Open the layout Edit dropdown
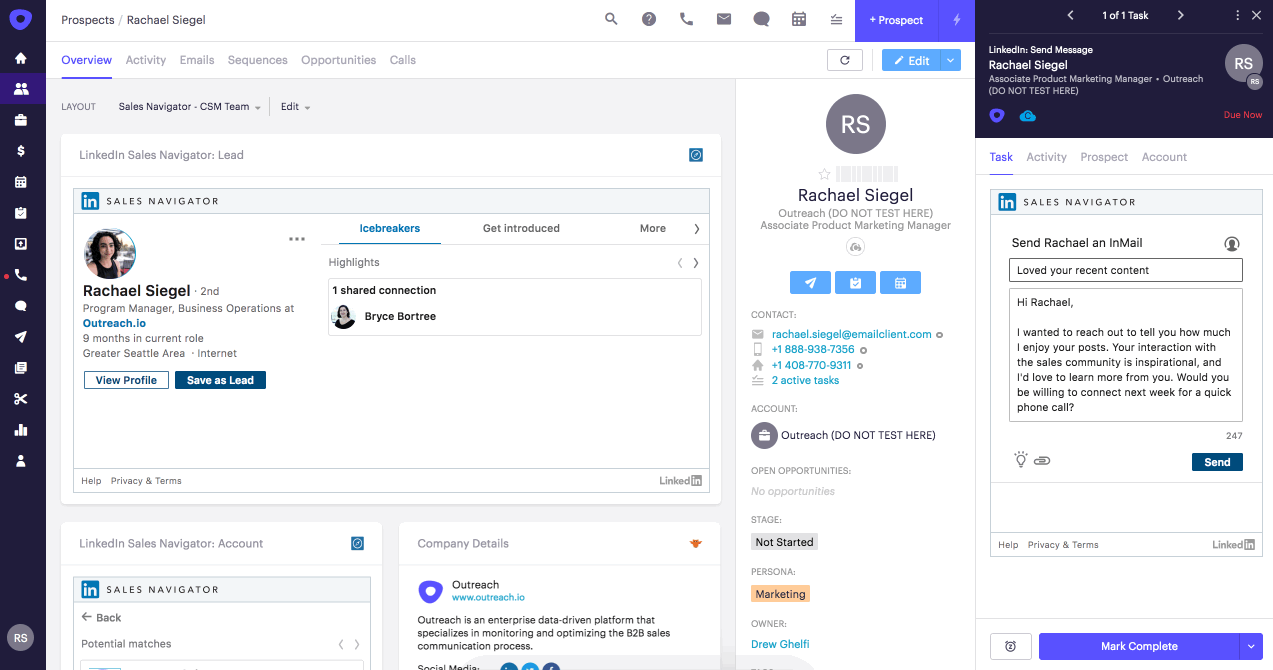Screen dimensions: 1273x670 [x=295, y=107]
